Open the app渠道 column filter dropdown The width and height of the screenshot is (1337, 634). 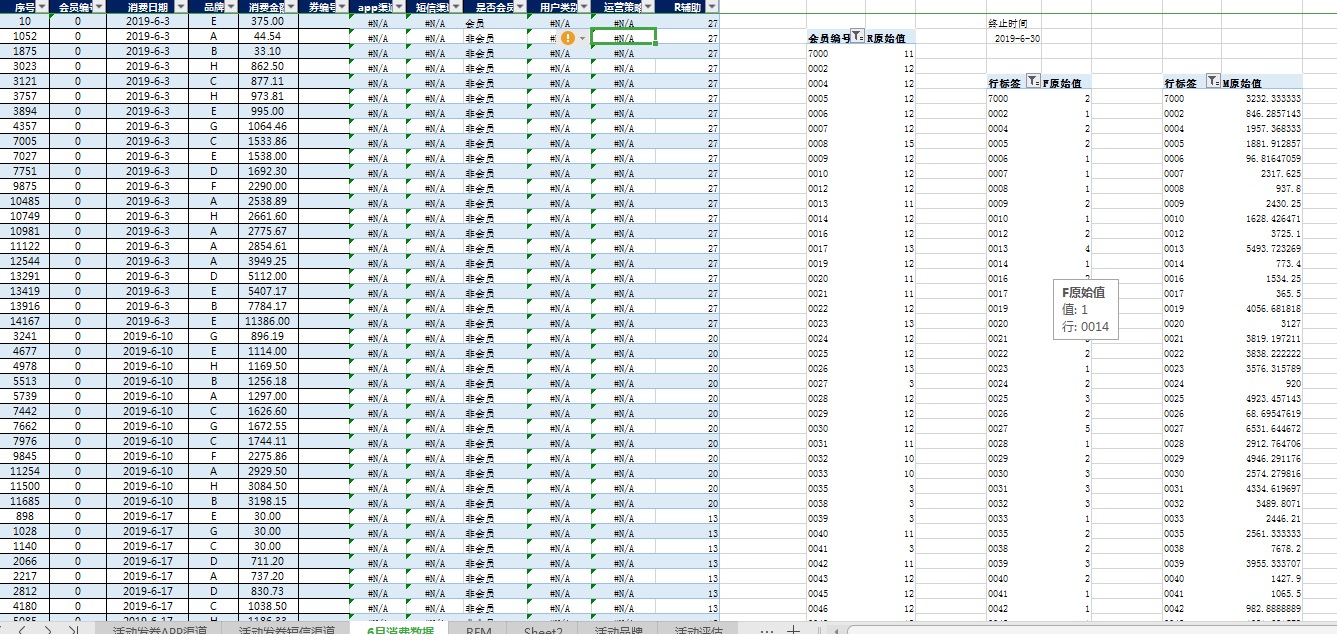coord(401,7)
